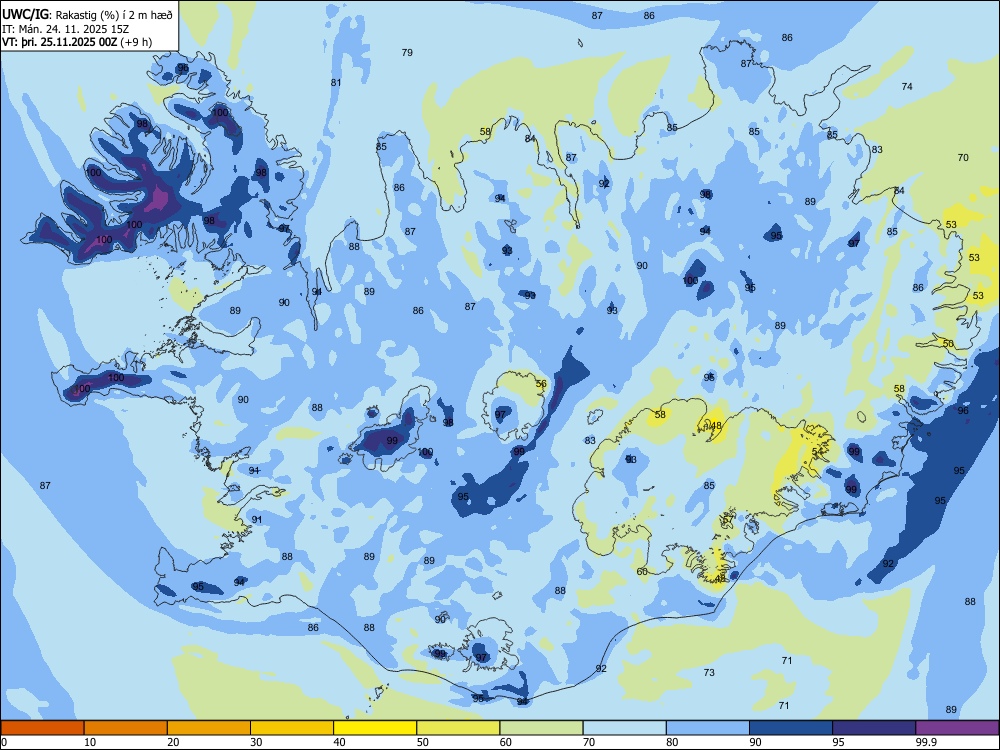Click the 'IT: Mán. 24. 11. 2025 15Z' line
Viewport: 1000px width, 750px height.
[x=66, y=29]
